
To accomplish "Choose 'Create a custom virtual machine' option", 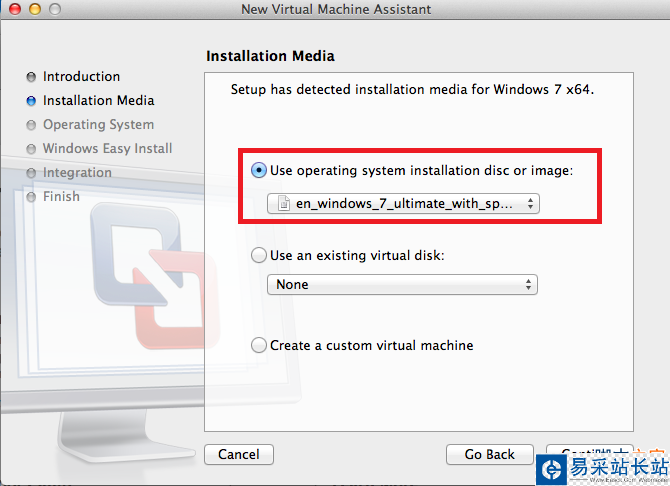I will coord(260,345).
